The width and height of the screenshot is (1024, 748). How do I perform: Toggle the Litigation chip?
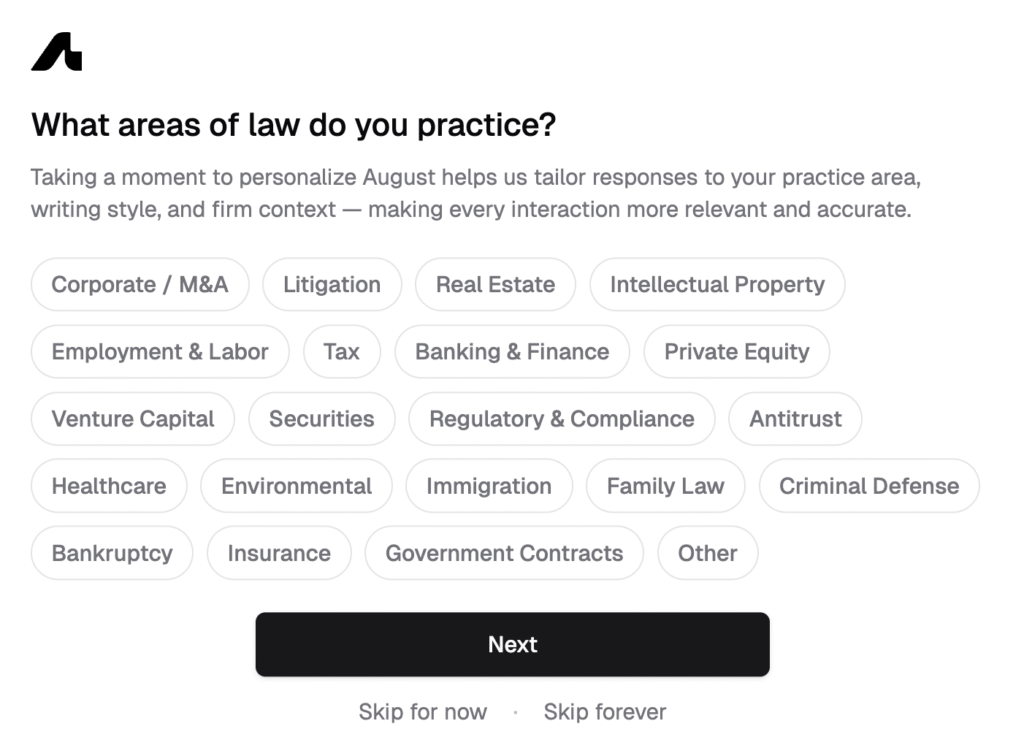(x=332, y=284)
